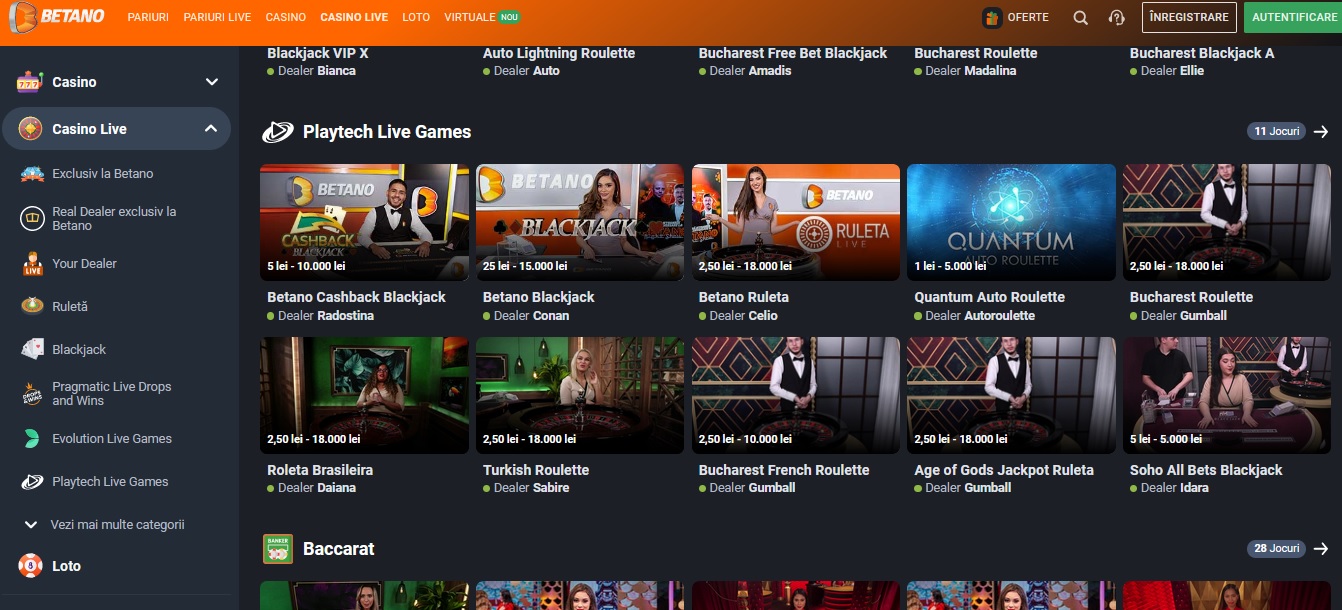Click the arrow next to 28 Jocuri

click(x=1321, y=549)
